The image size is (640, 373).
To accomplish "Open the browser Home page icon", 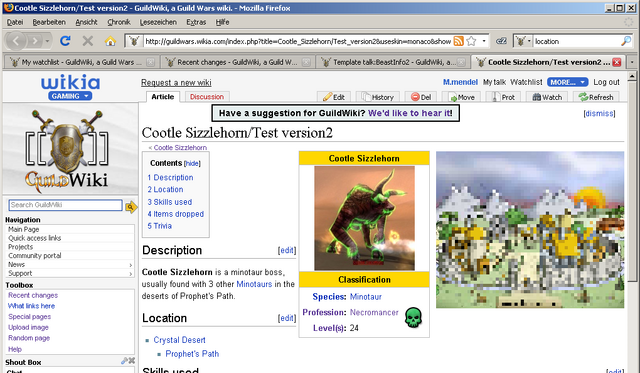I will tap(110, 41).
